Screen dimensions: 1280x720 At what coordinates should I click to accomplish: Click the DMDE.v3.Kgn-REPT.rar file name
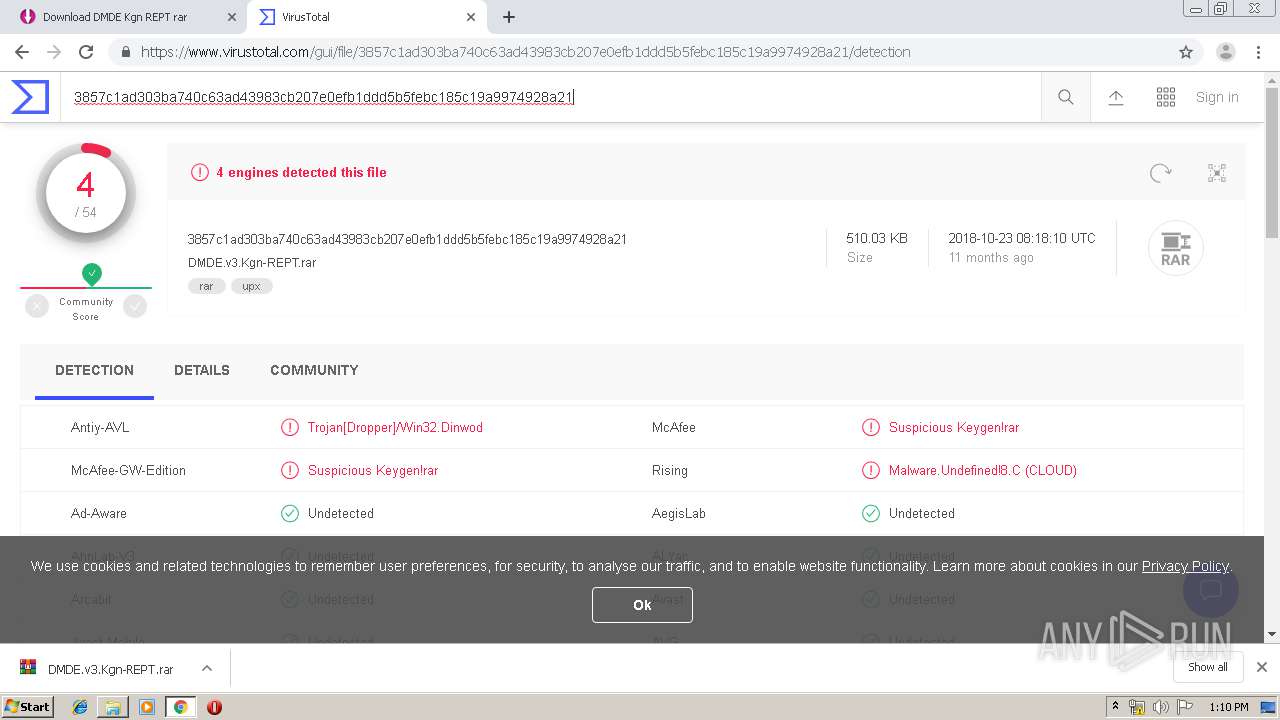252,263
